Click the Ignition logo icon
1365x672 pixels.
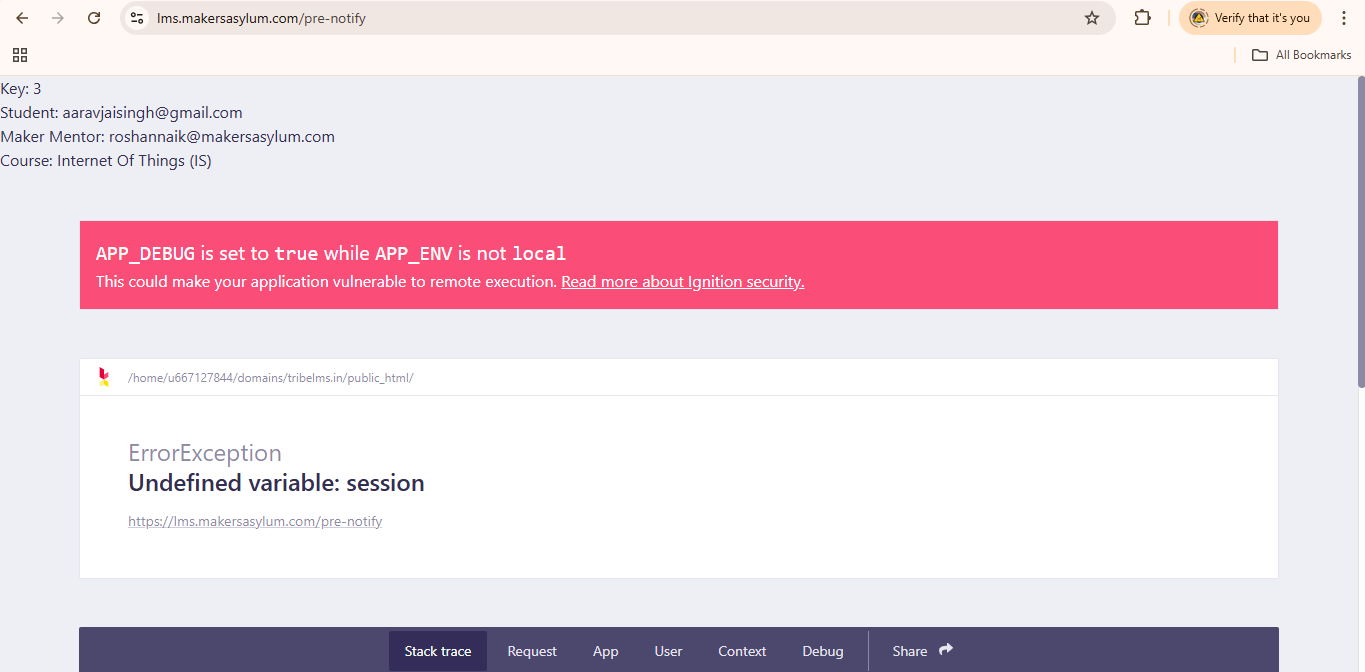(103, 377)
